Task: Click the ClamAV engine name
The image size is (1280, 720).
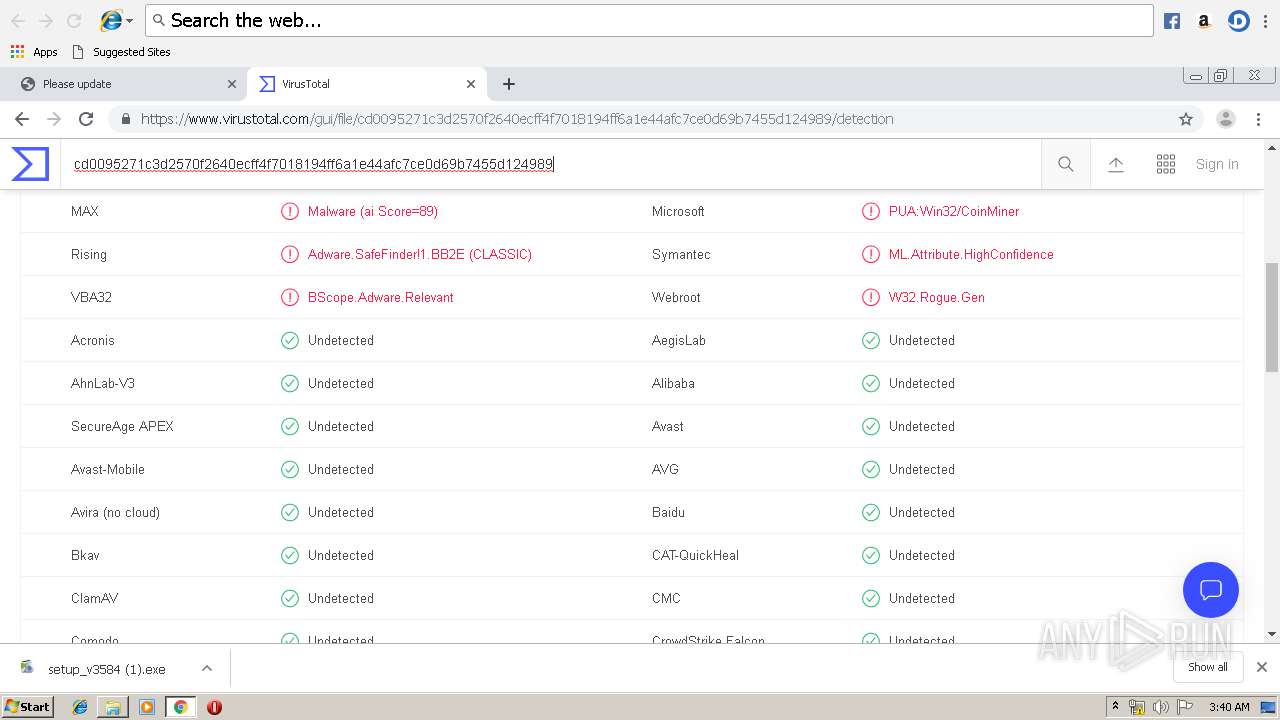Action: 94,598
